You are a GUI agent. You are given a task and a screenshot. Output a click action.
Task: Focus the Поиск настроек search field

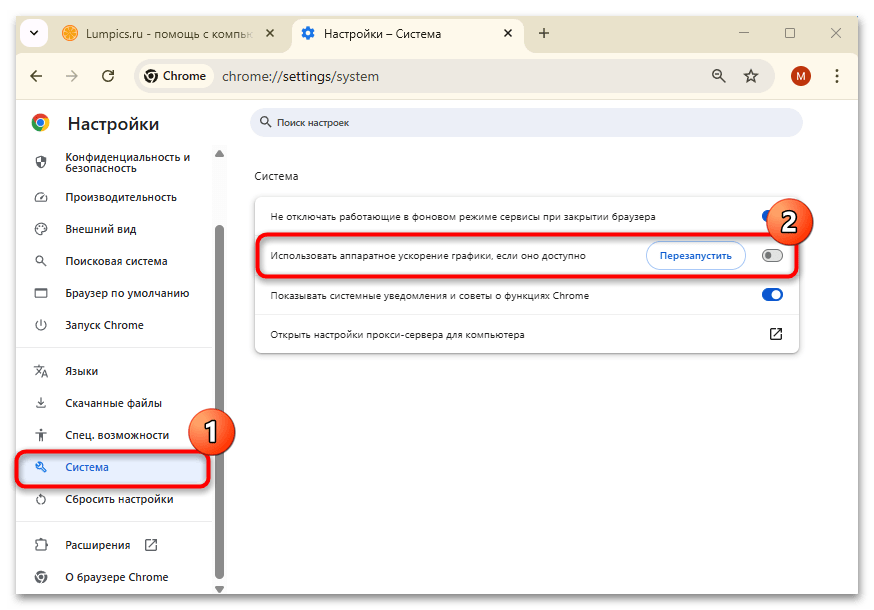coord(526,123)
